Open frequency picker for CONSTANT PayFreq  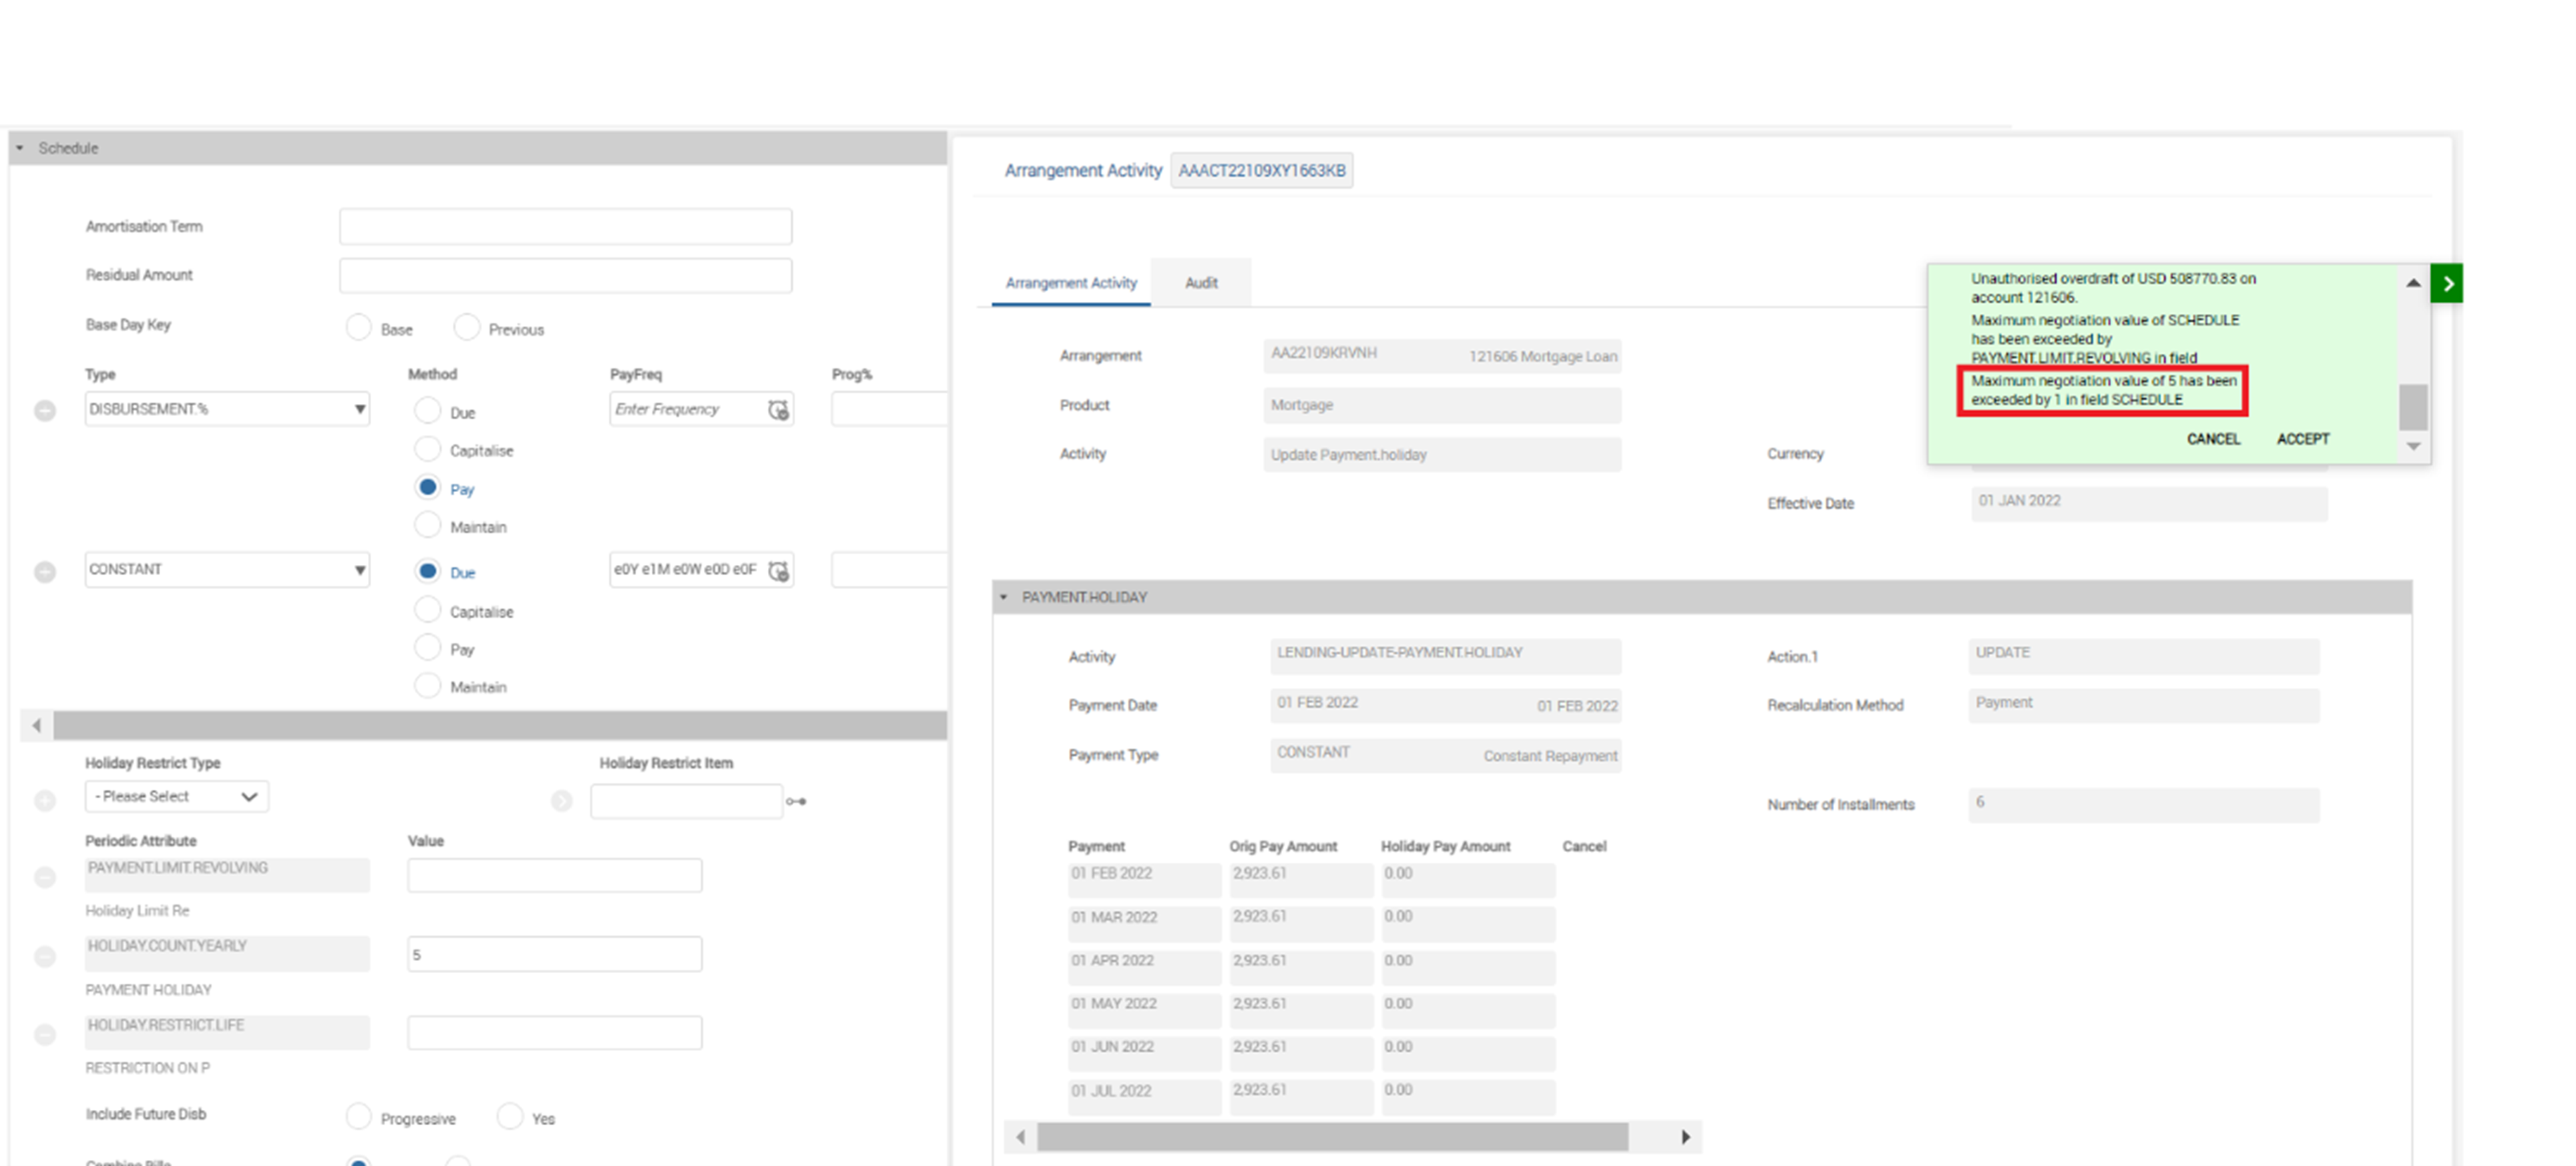(778, 570)
